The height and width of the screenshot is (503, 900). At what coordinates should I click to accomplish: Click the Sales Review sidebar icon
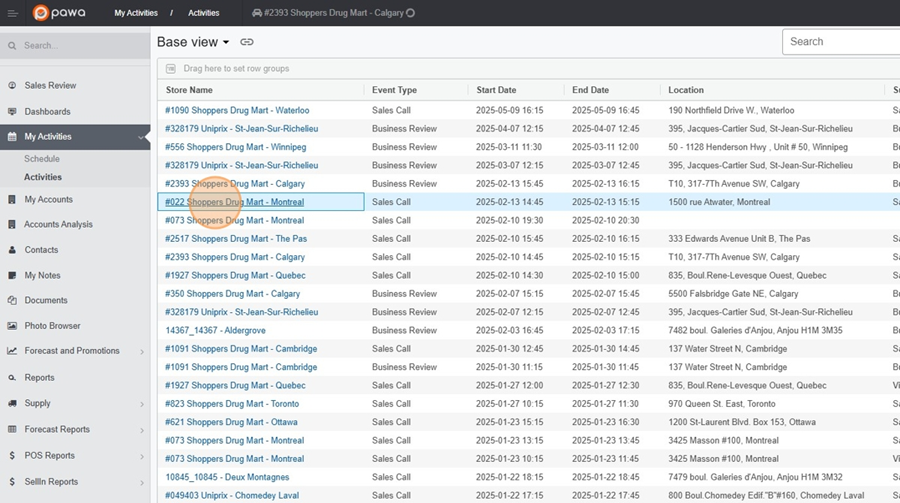tap(12, 85)
